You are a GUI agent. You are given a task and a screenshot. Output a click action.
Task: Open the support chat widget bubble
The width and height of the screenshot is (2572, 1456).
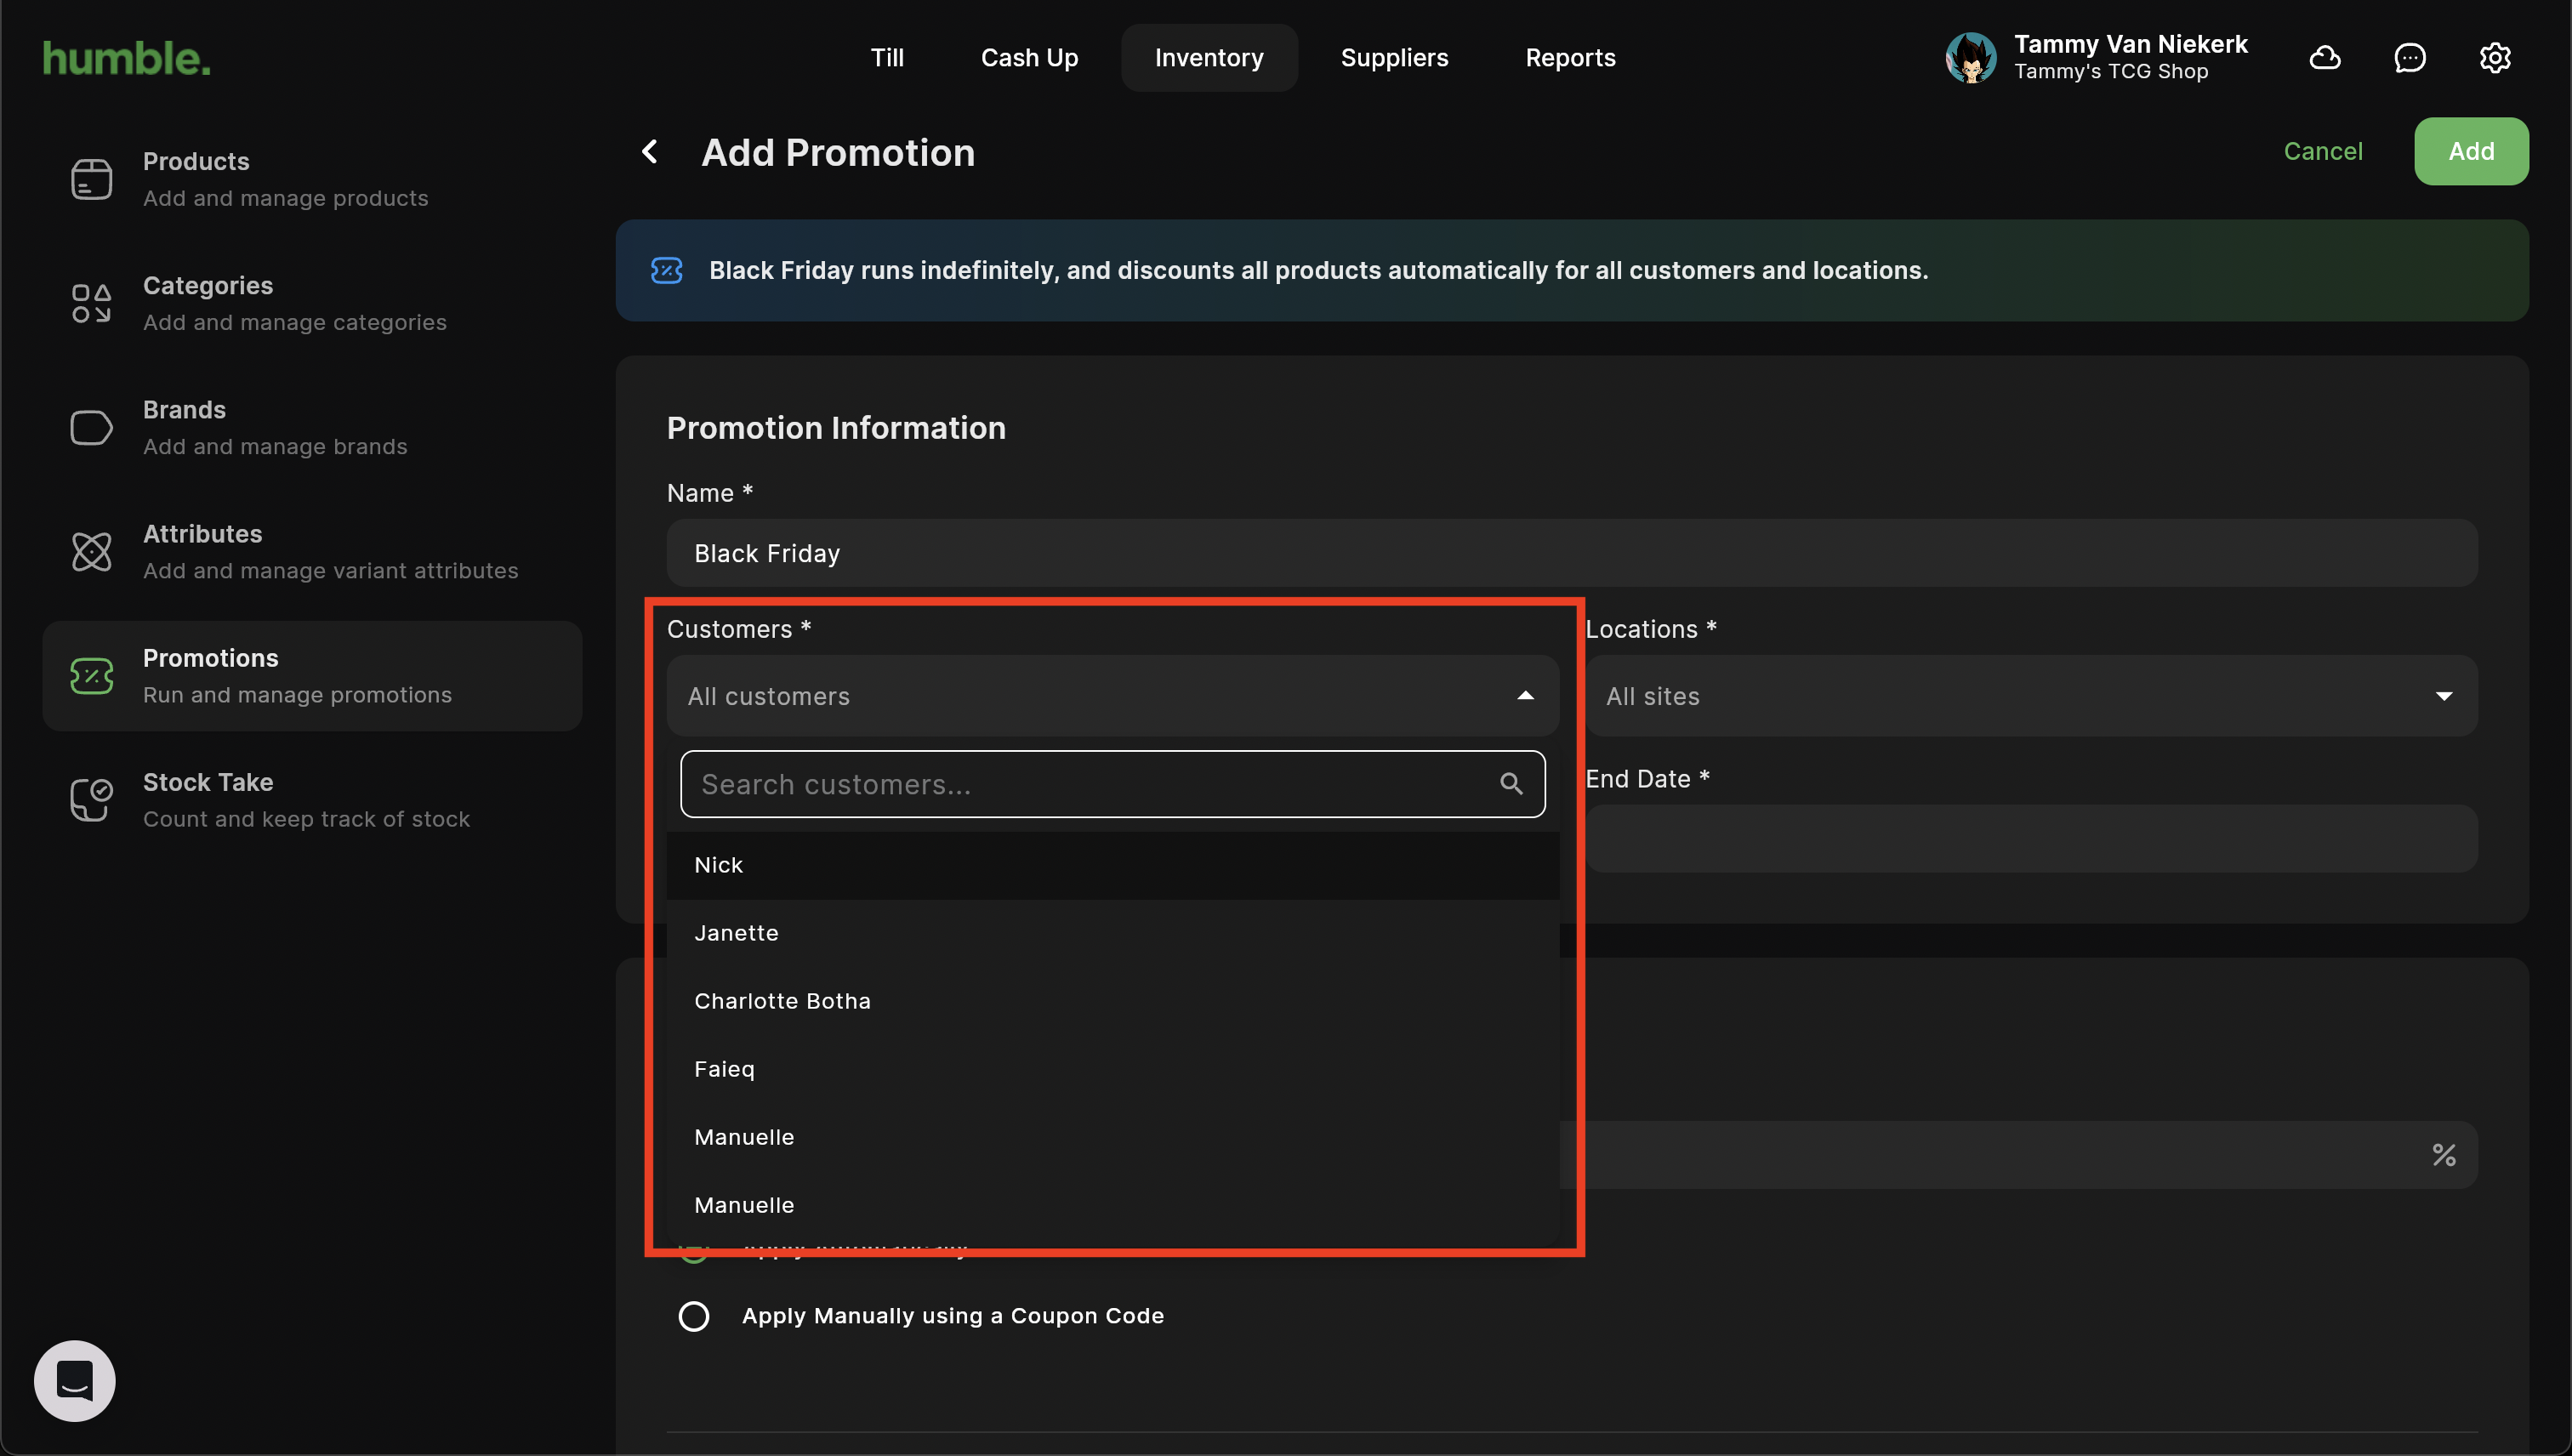[x=75, y=1380]
